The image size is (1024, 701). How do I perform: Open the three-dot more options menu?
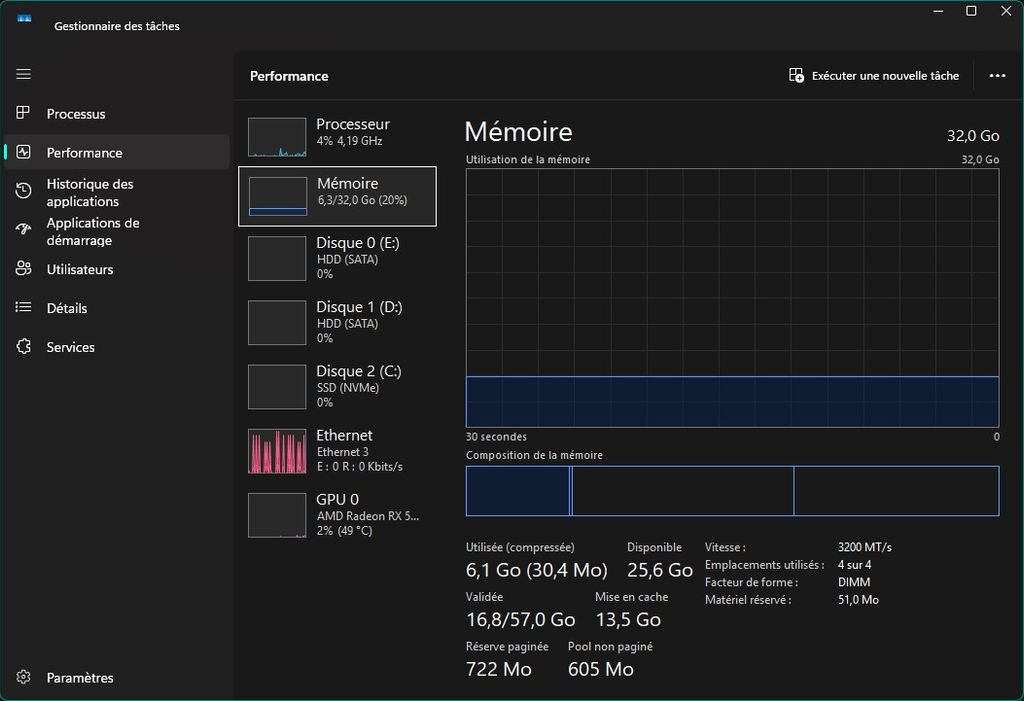[996, 76]
